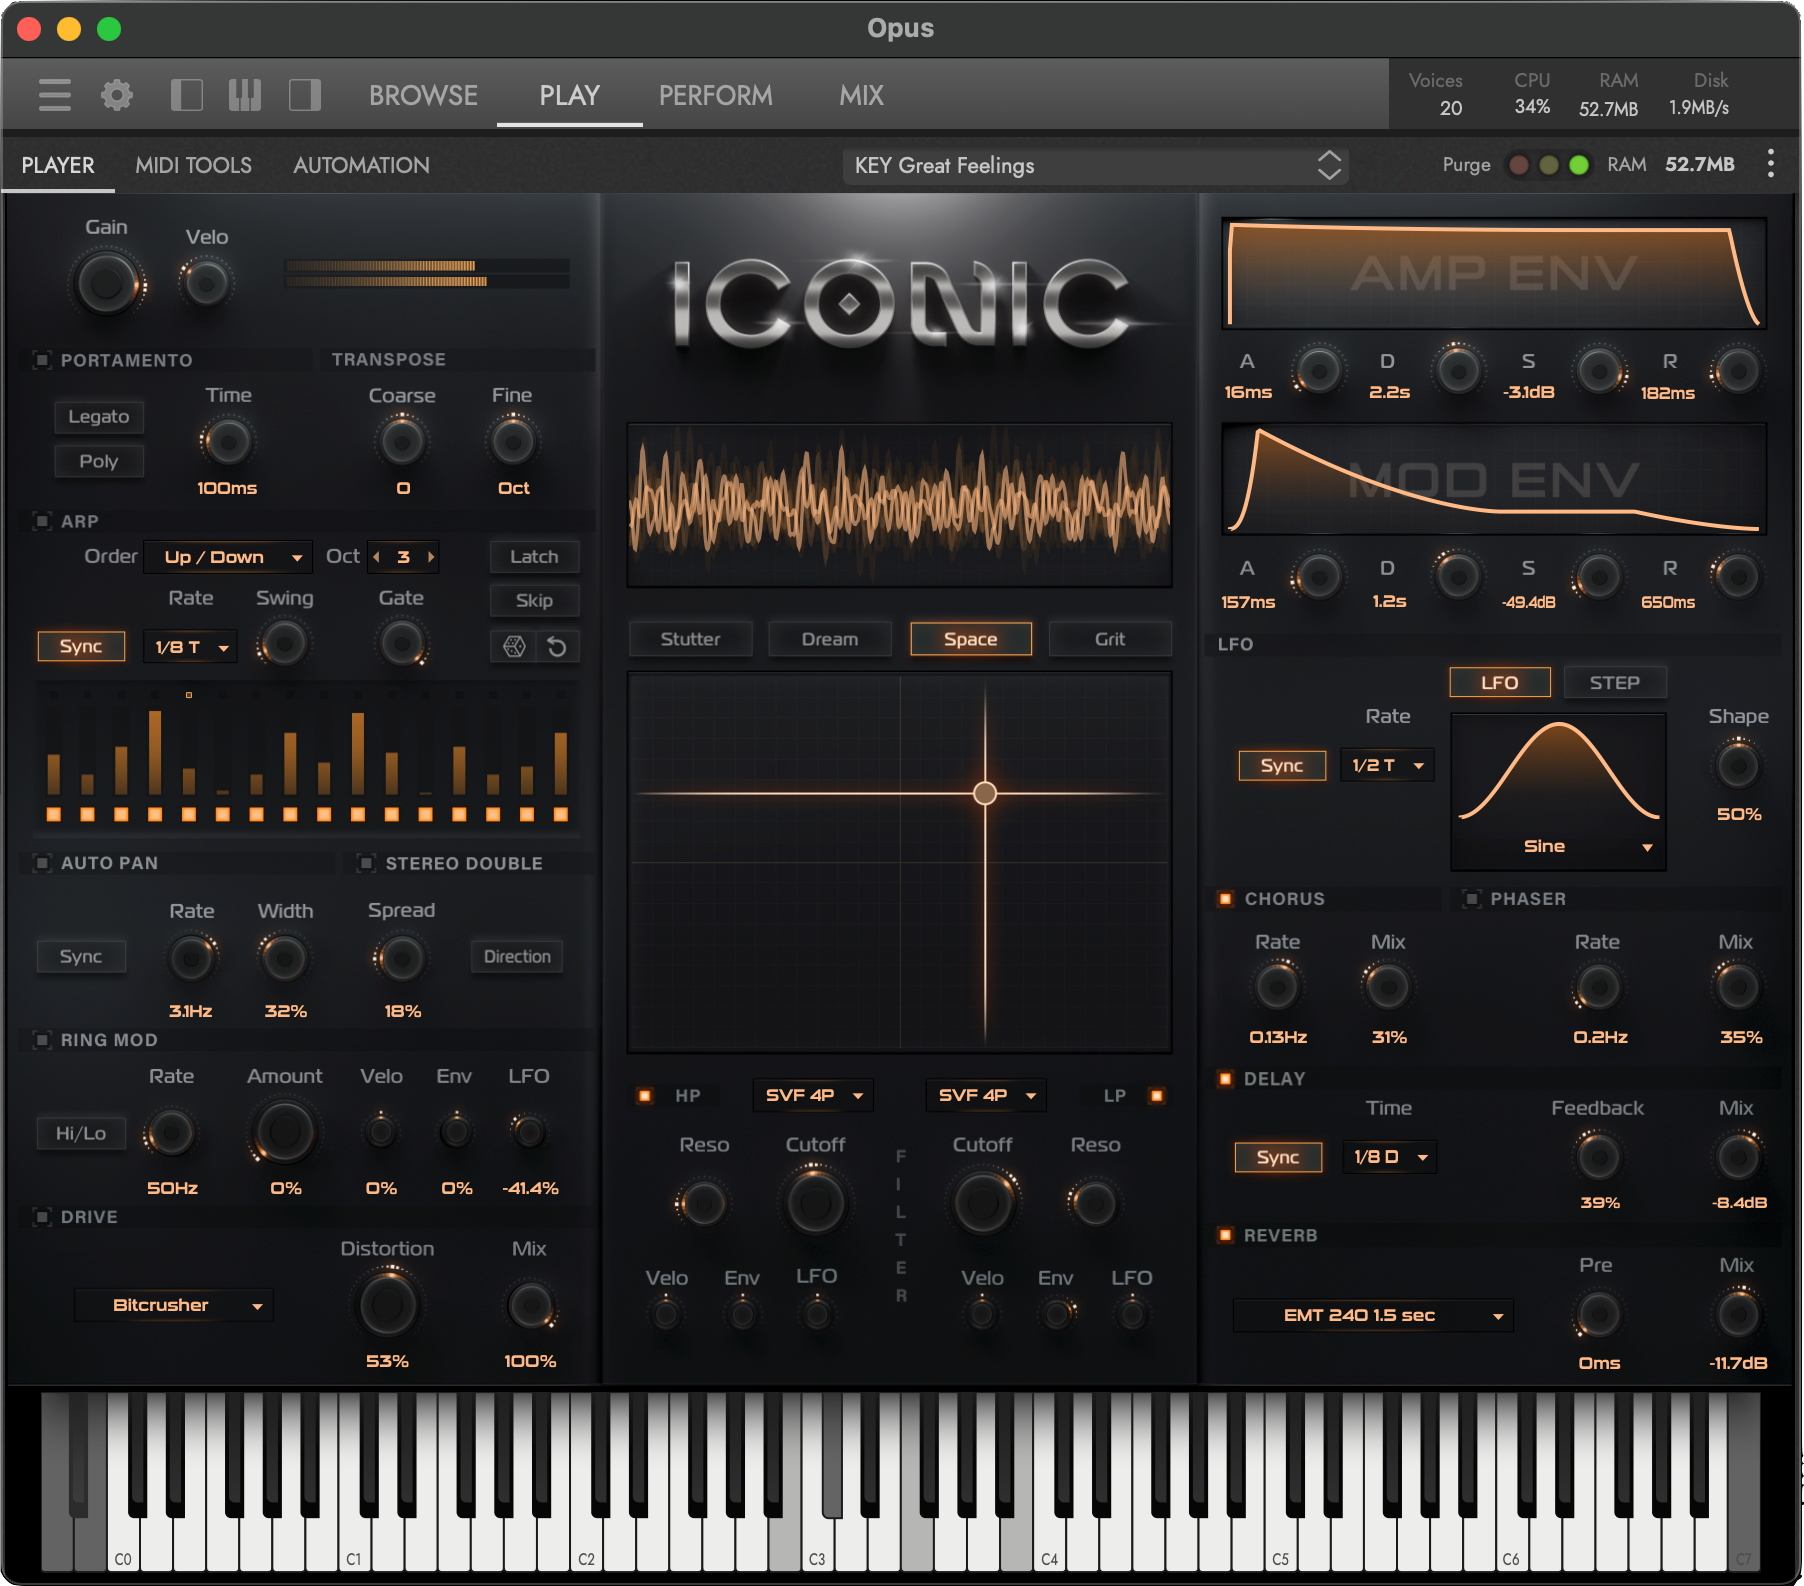The image size is (1804, 1586).
Task: Select the Dream macro button
Action: tap(829, 639)
